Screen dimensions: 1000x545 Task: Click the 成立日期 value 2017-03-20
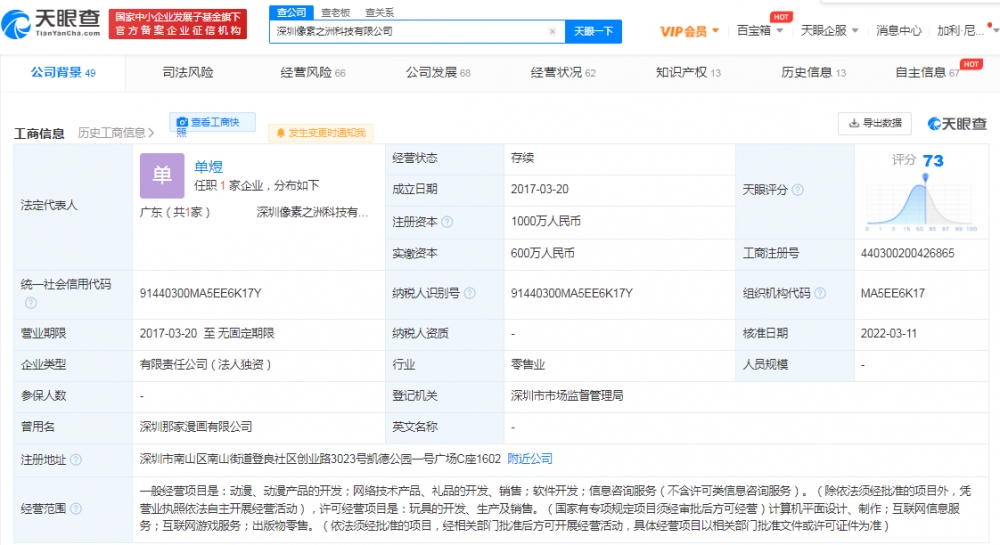pos(540,189)
